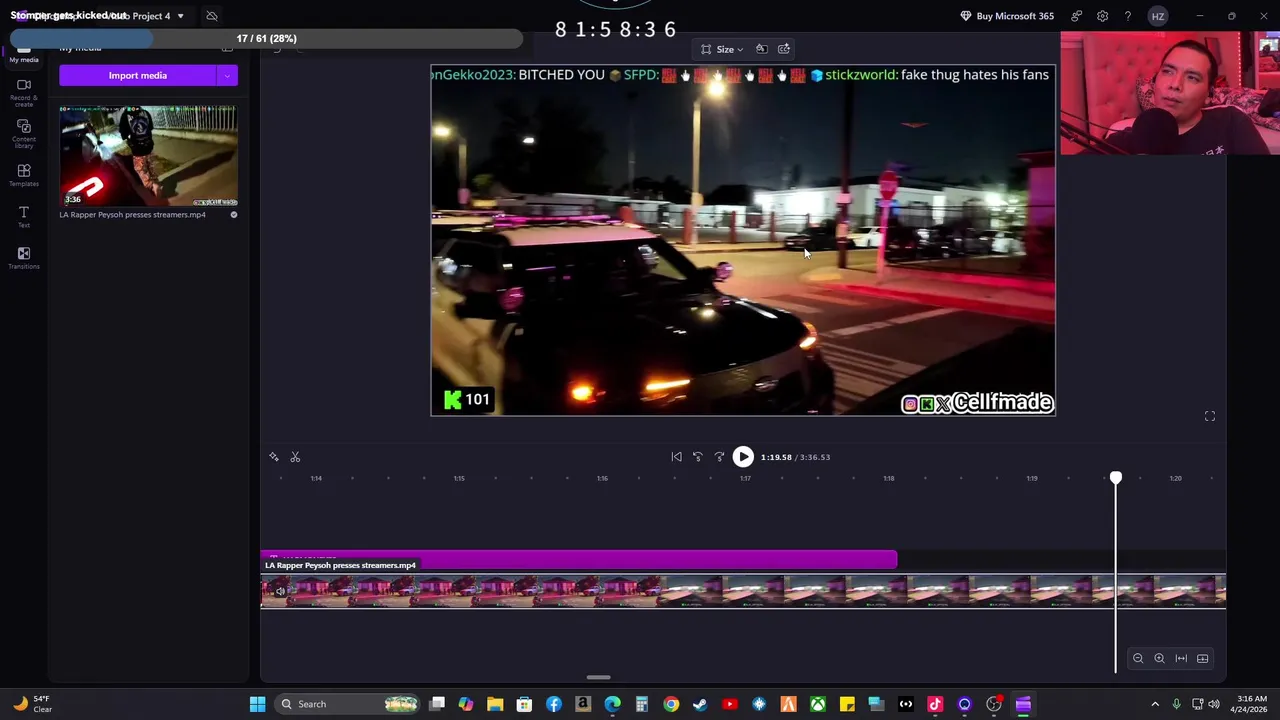The height and width of the screenshot is (720, 1280).
Task: Click the 1:19.58 current timecode
Action: click(776, 457)
